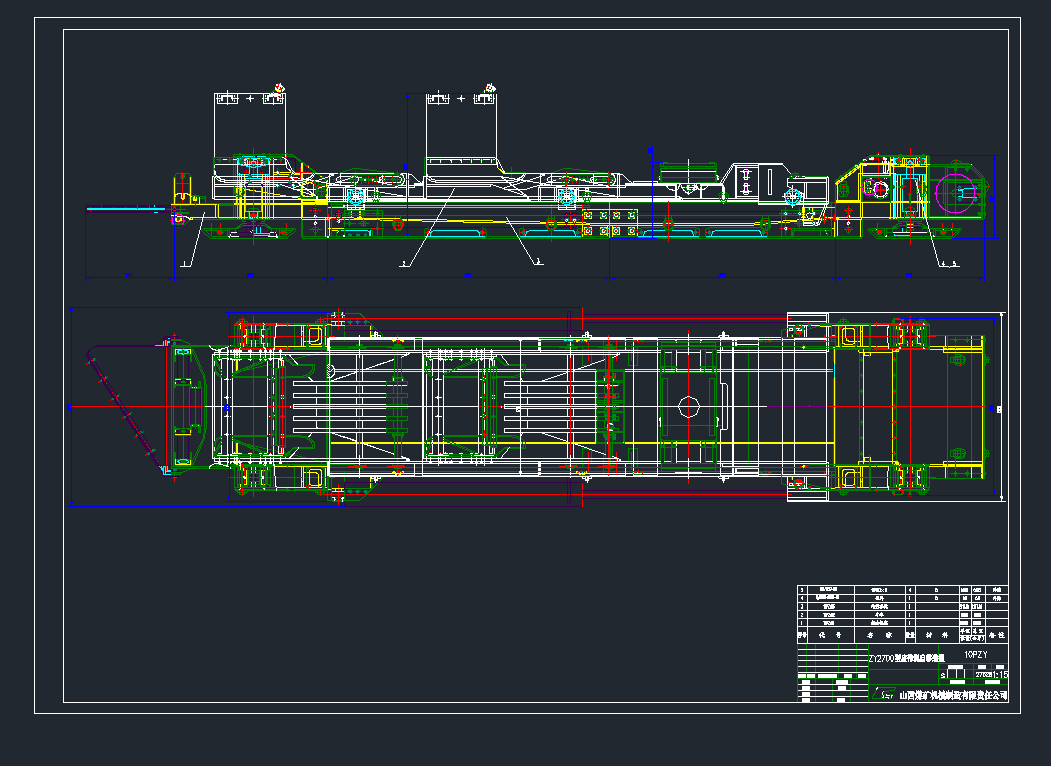Click the company logo in the title block
Image resolution: width=1051 pixels, height=766 pixels.
pyautogui.click(x=883, y=695)
